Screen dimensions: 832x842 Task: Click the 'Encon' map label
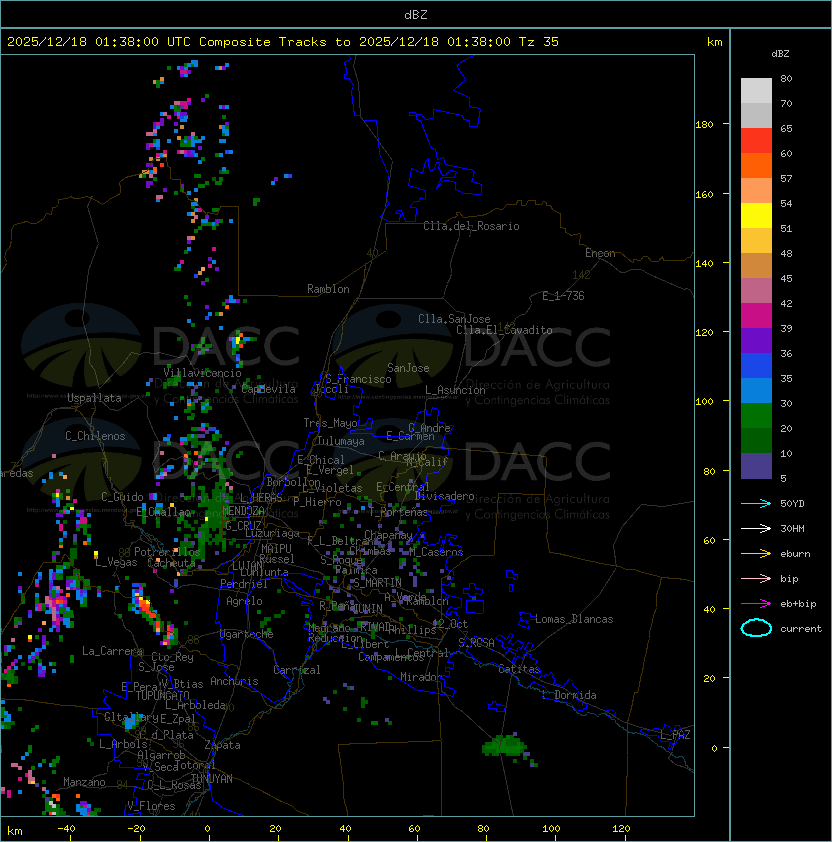pyautogui.click(x=600, y=253)
